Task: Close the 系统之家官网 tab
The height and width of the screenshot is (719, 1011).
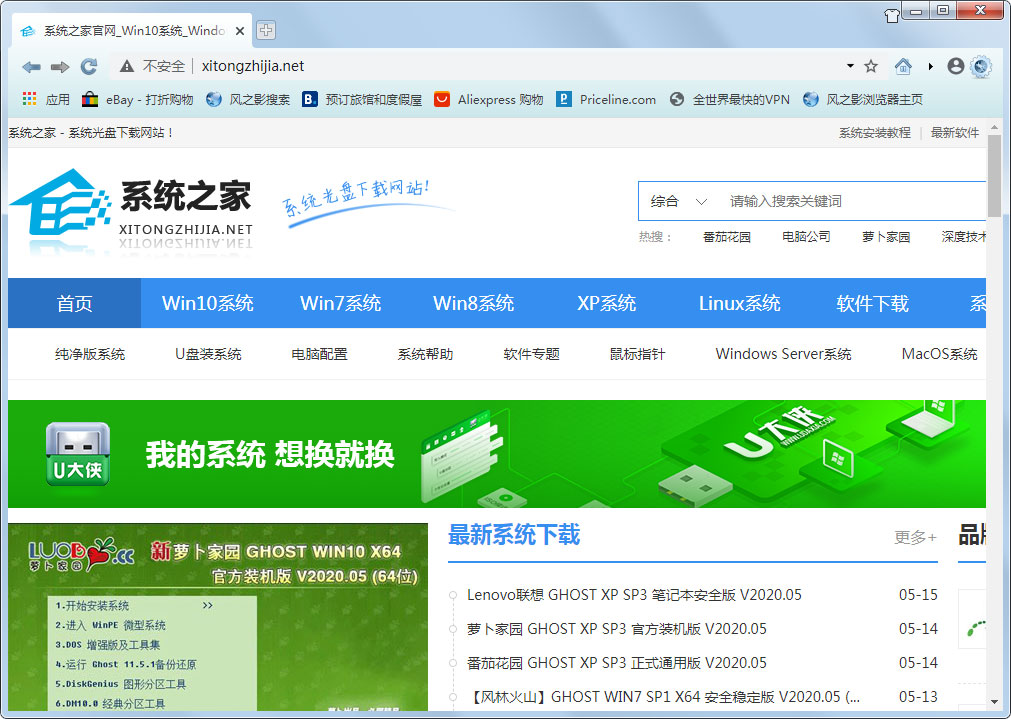Action: click(x=240, y=31)
